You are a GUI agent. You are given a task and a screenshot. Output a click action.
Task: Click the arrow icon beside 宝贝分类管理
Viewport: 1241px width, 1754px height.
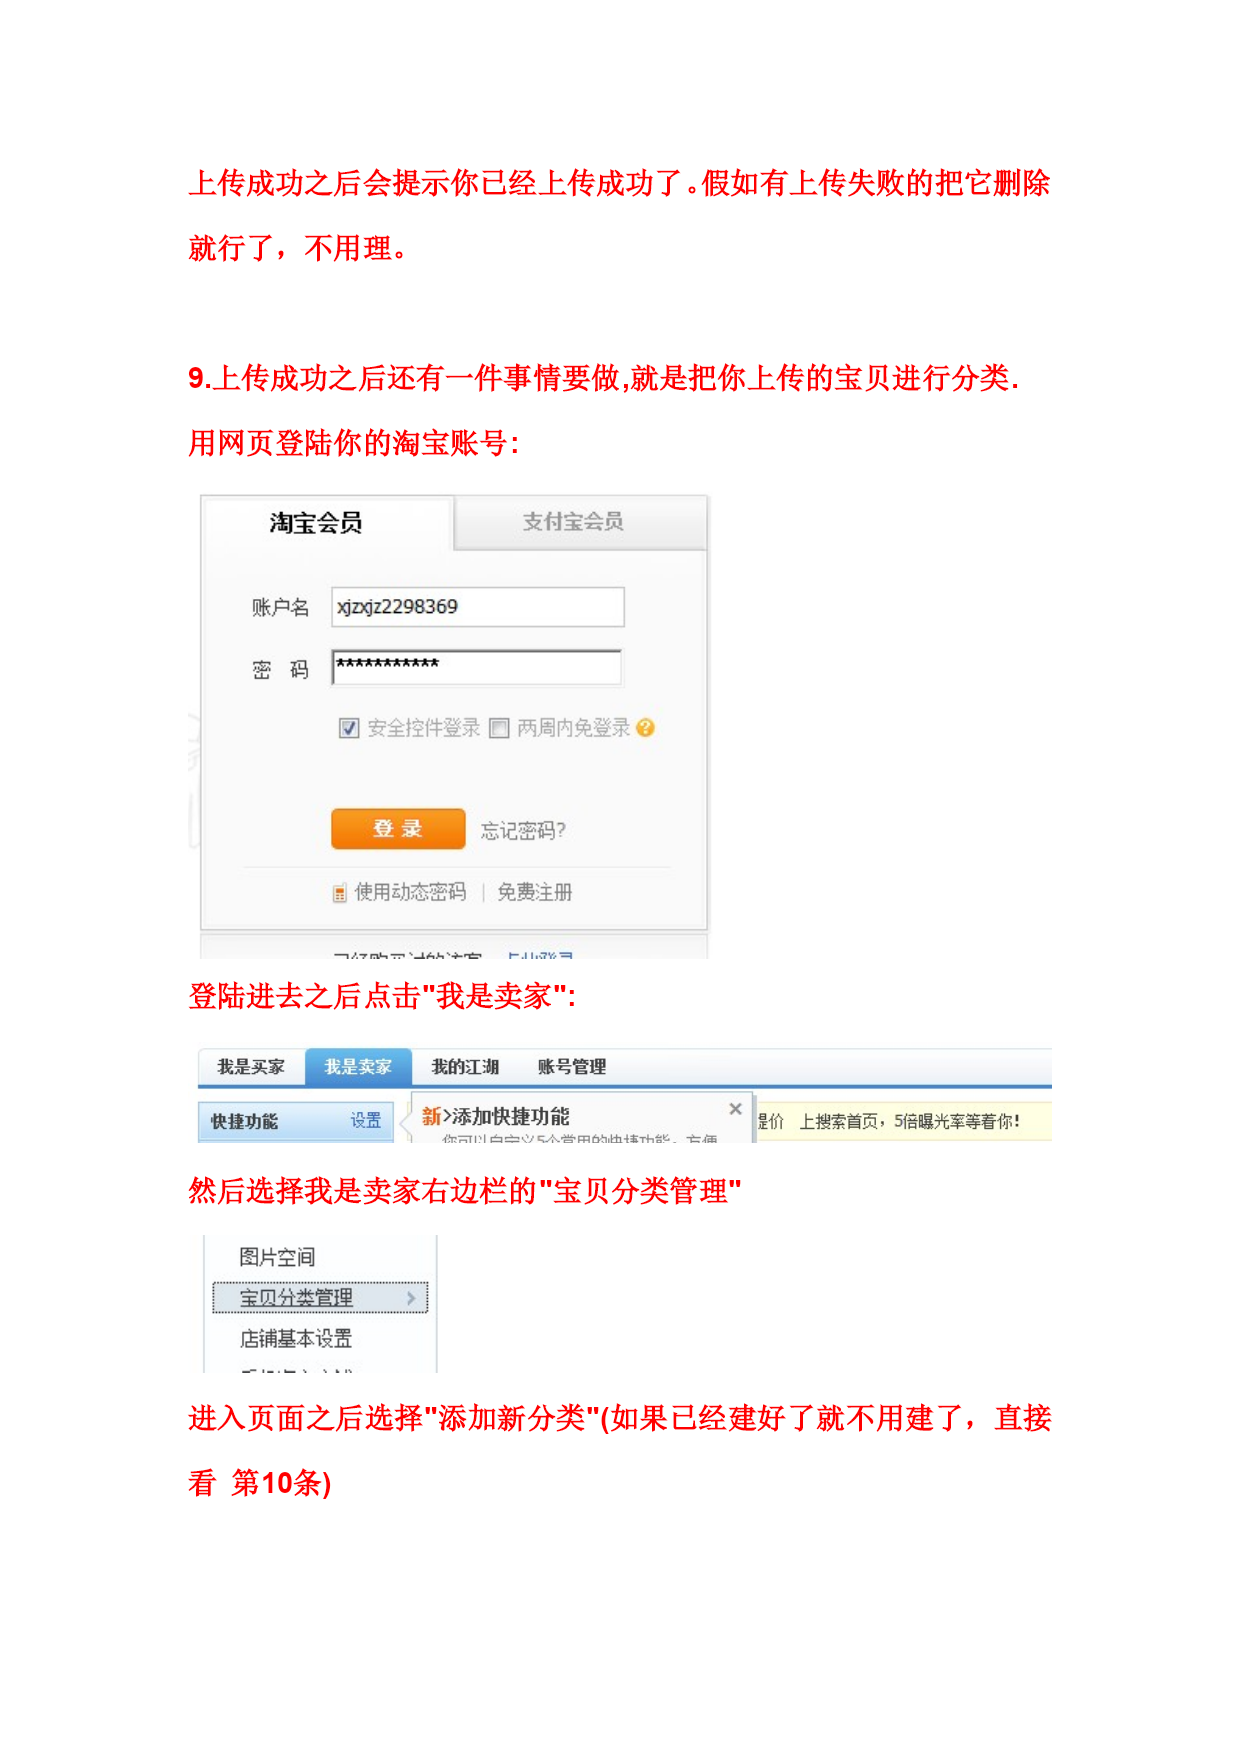(411, 1297)
